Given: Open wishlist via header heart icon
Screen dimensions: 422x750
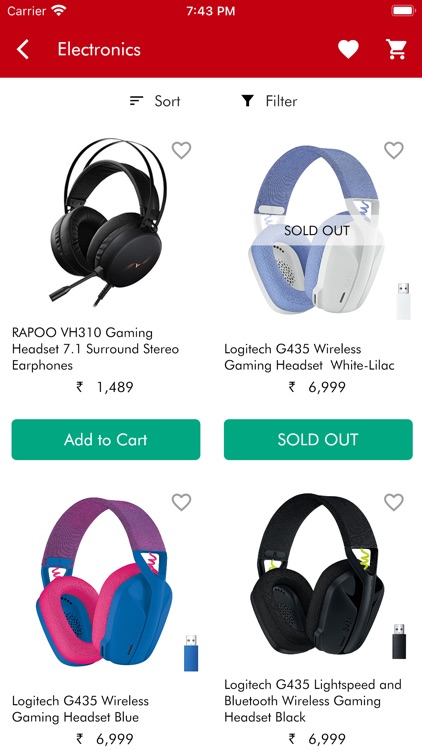Looking at the screenshot, I should click(x=348, y=49).
